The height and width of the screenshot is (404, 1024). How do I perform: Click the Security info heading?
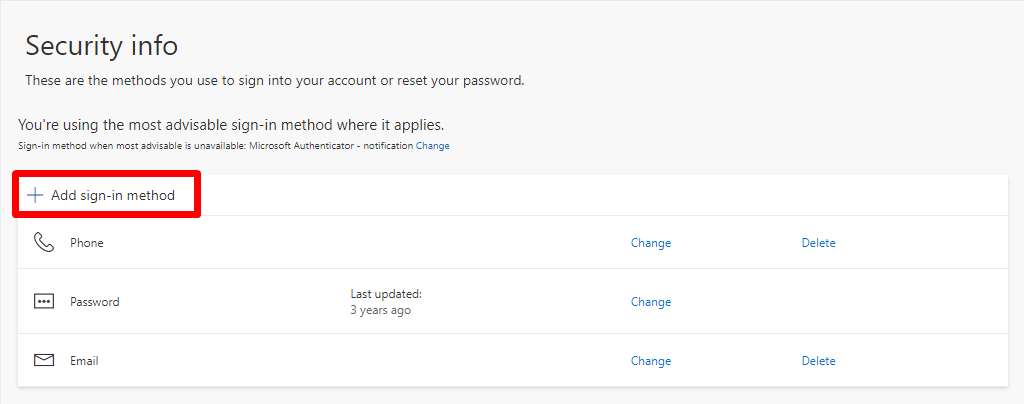(x=101, y=46)
